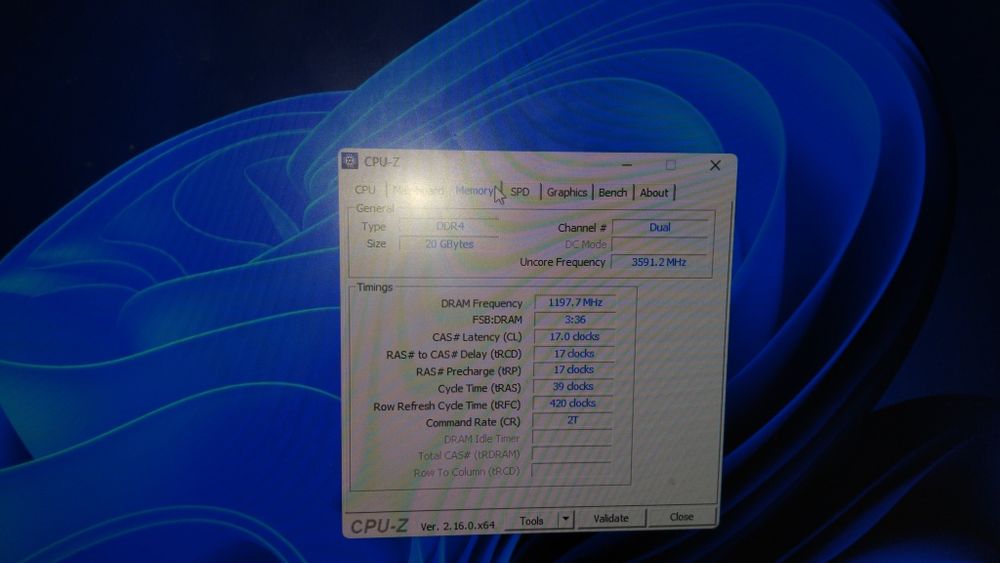
Task: Click the tRAS value 39 clocks
Action: tap(573, 386)
